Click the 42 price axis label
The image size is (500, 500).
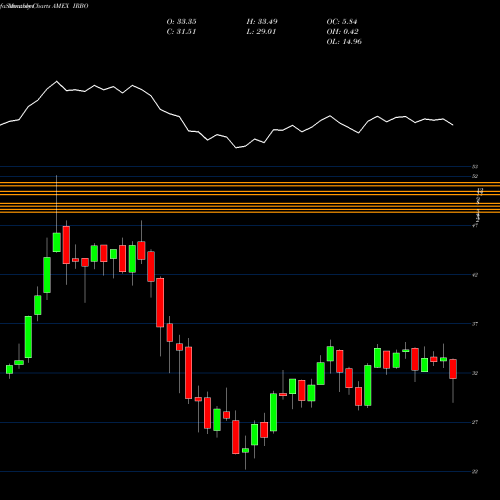pos(475,275)
